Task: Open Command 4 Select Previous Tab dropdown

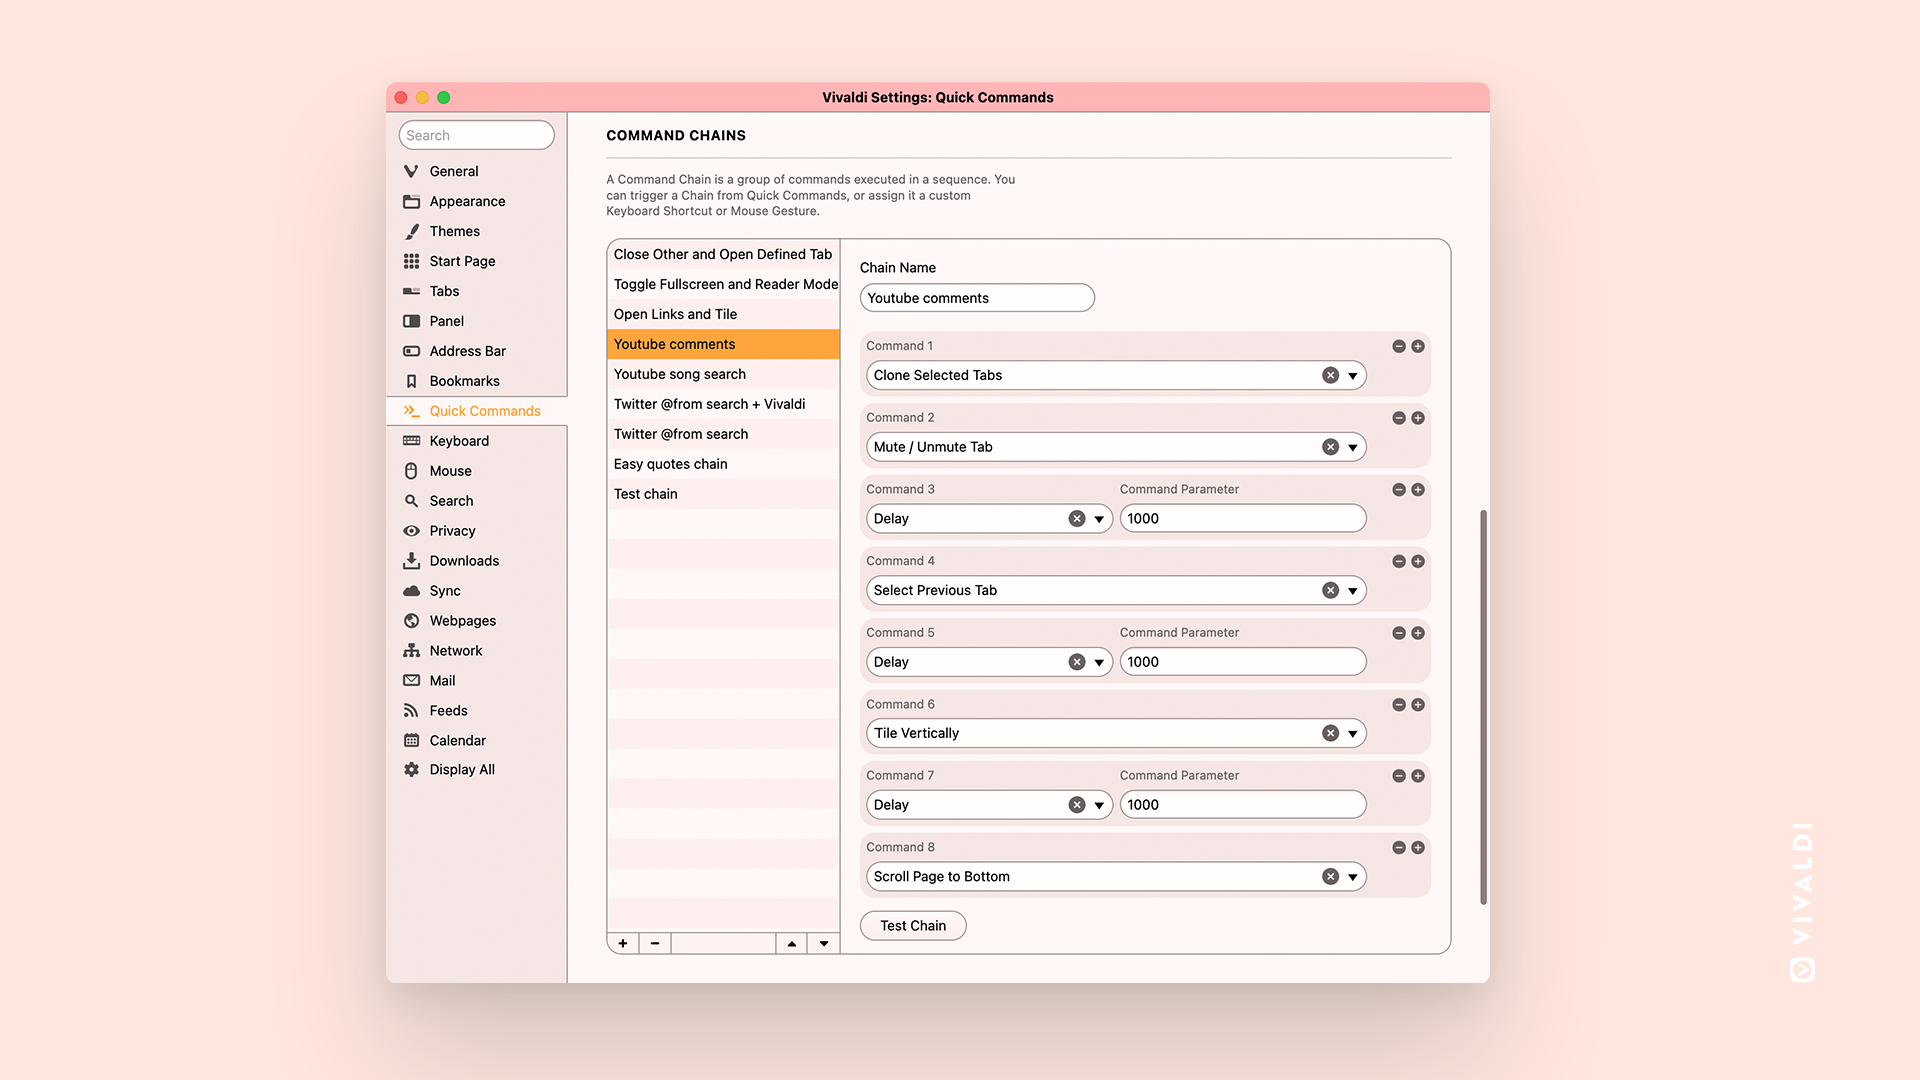Action: (1352, 591)
